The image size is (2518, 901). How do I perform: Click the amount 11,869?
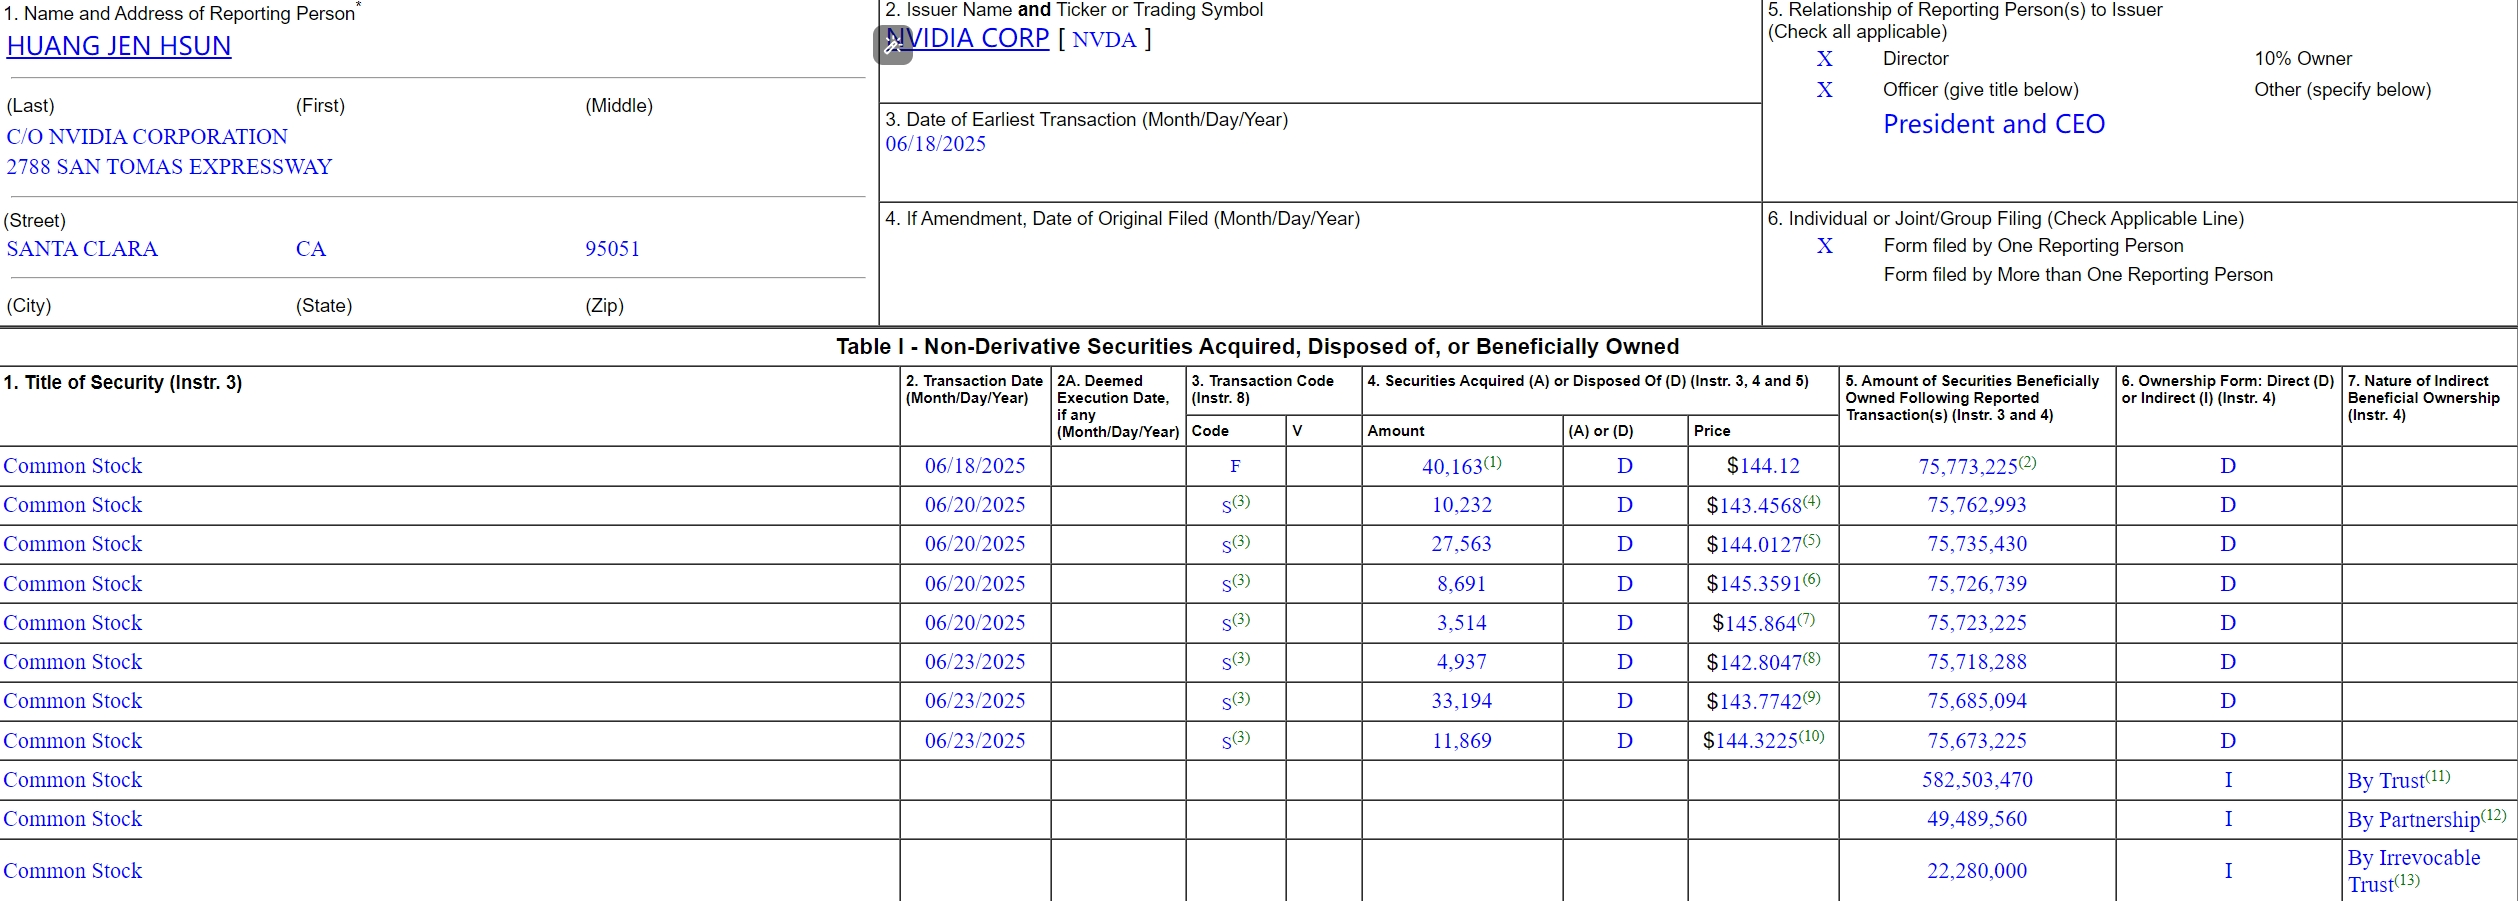pos(1462,741)
